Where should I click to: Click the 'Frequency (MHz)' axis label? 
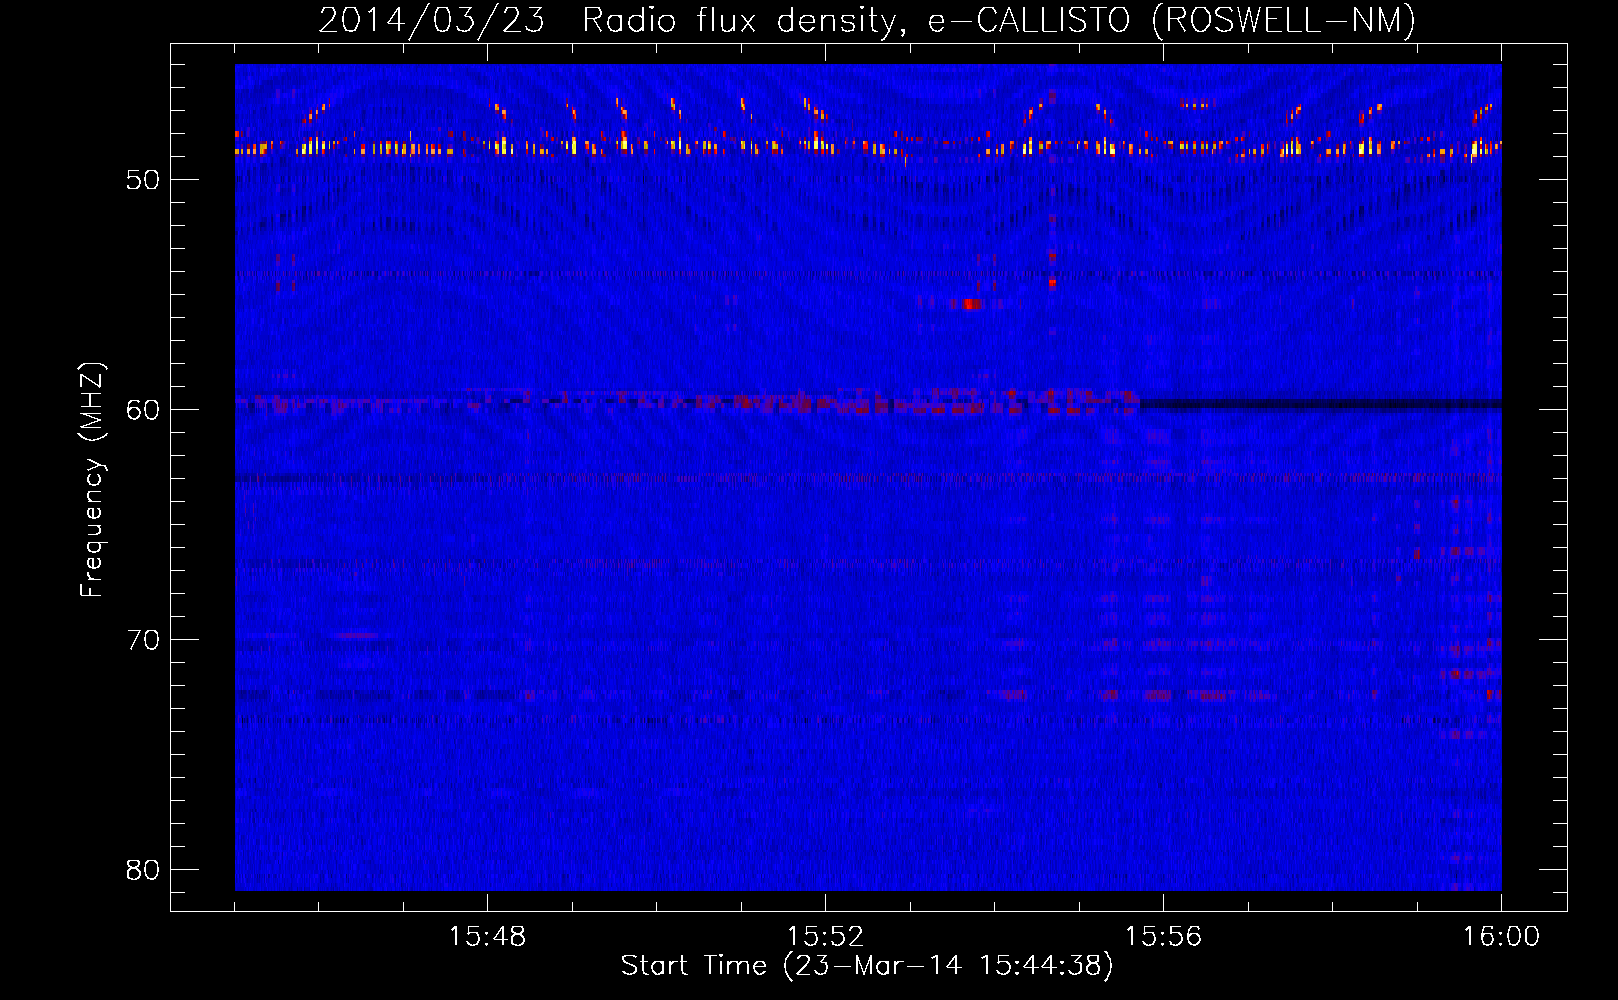92,480
